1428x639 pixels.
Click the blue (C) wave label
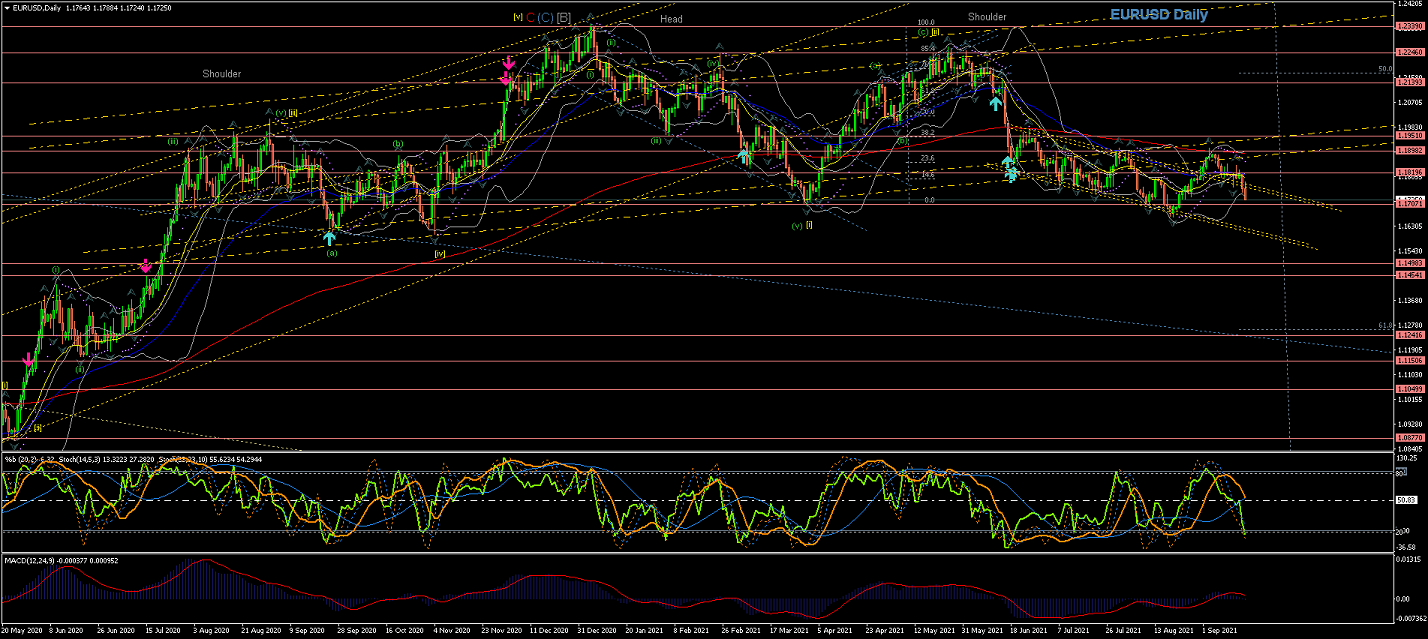pyautogui.click(x=545, y=17)
